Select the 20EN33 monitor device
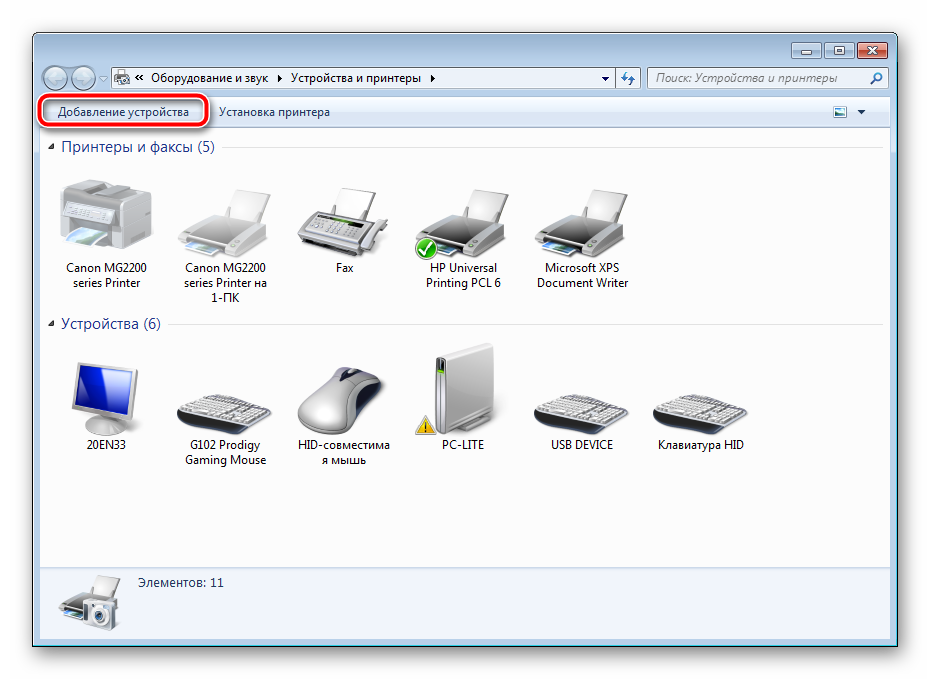Screen dimensions: 930x679 coord(106,396)
